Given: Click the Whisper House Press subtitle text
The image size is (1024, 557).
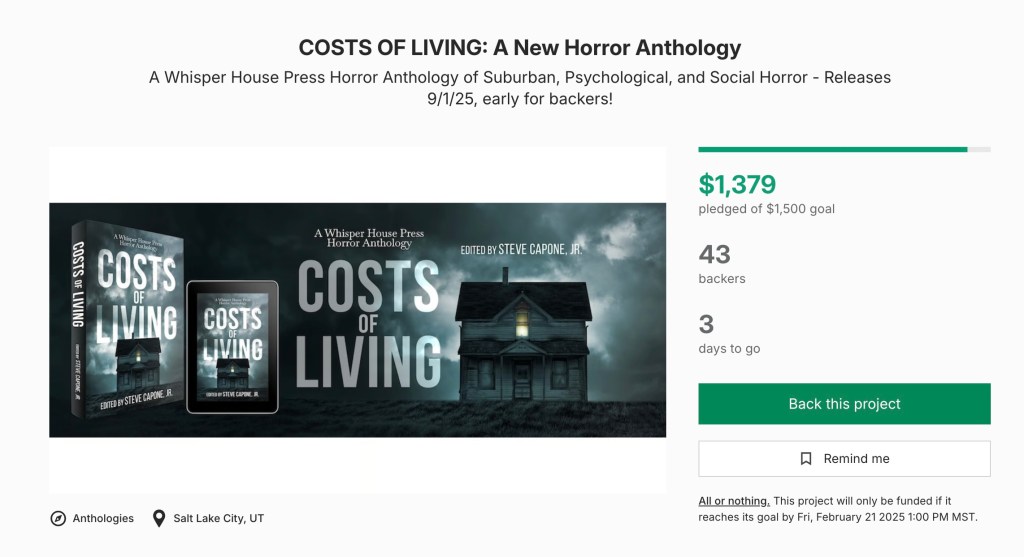Looking at the screenshot, I should [x=520, y=88].
